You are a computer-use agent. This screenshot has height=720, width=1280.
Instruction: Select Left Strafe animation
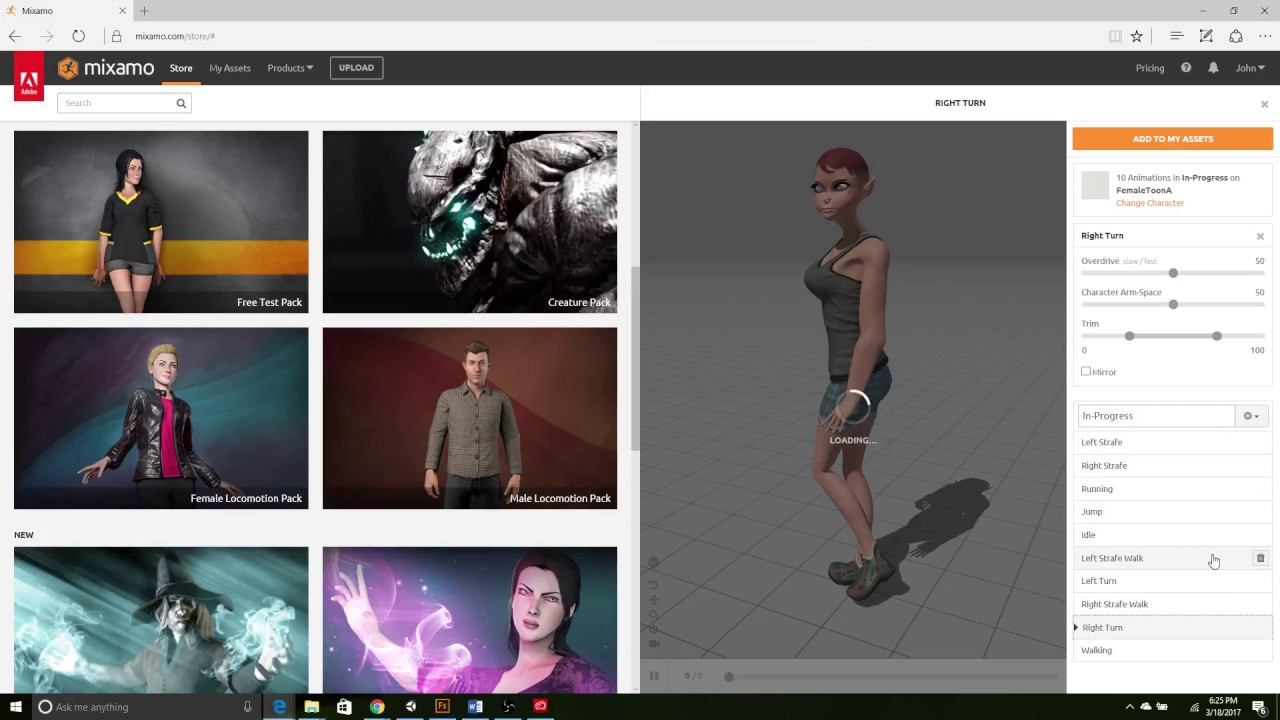pyautogui.click(x=1172, y=442)
